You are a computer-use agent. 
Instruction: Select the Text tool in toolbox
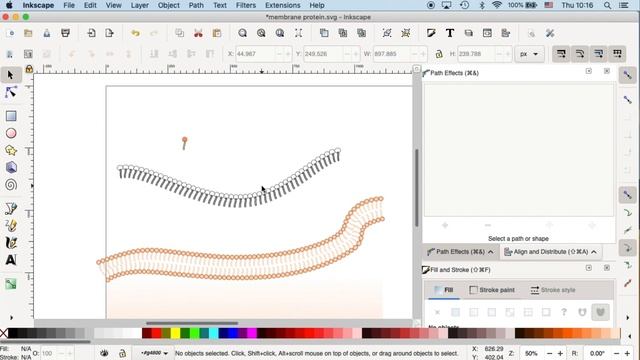click(x=11, y=260)
